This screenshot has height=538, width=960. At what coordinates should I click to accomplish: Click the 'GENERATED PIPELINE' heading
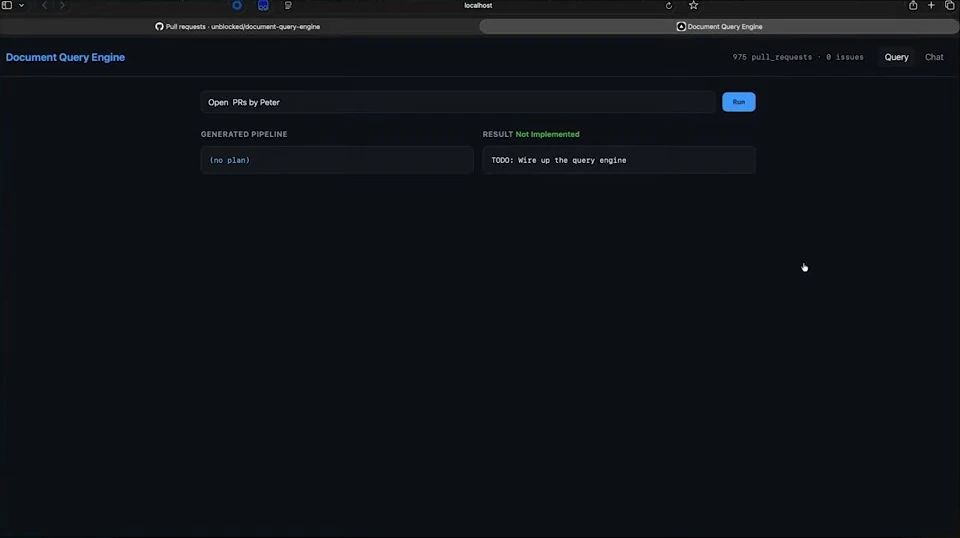[244, 134]
